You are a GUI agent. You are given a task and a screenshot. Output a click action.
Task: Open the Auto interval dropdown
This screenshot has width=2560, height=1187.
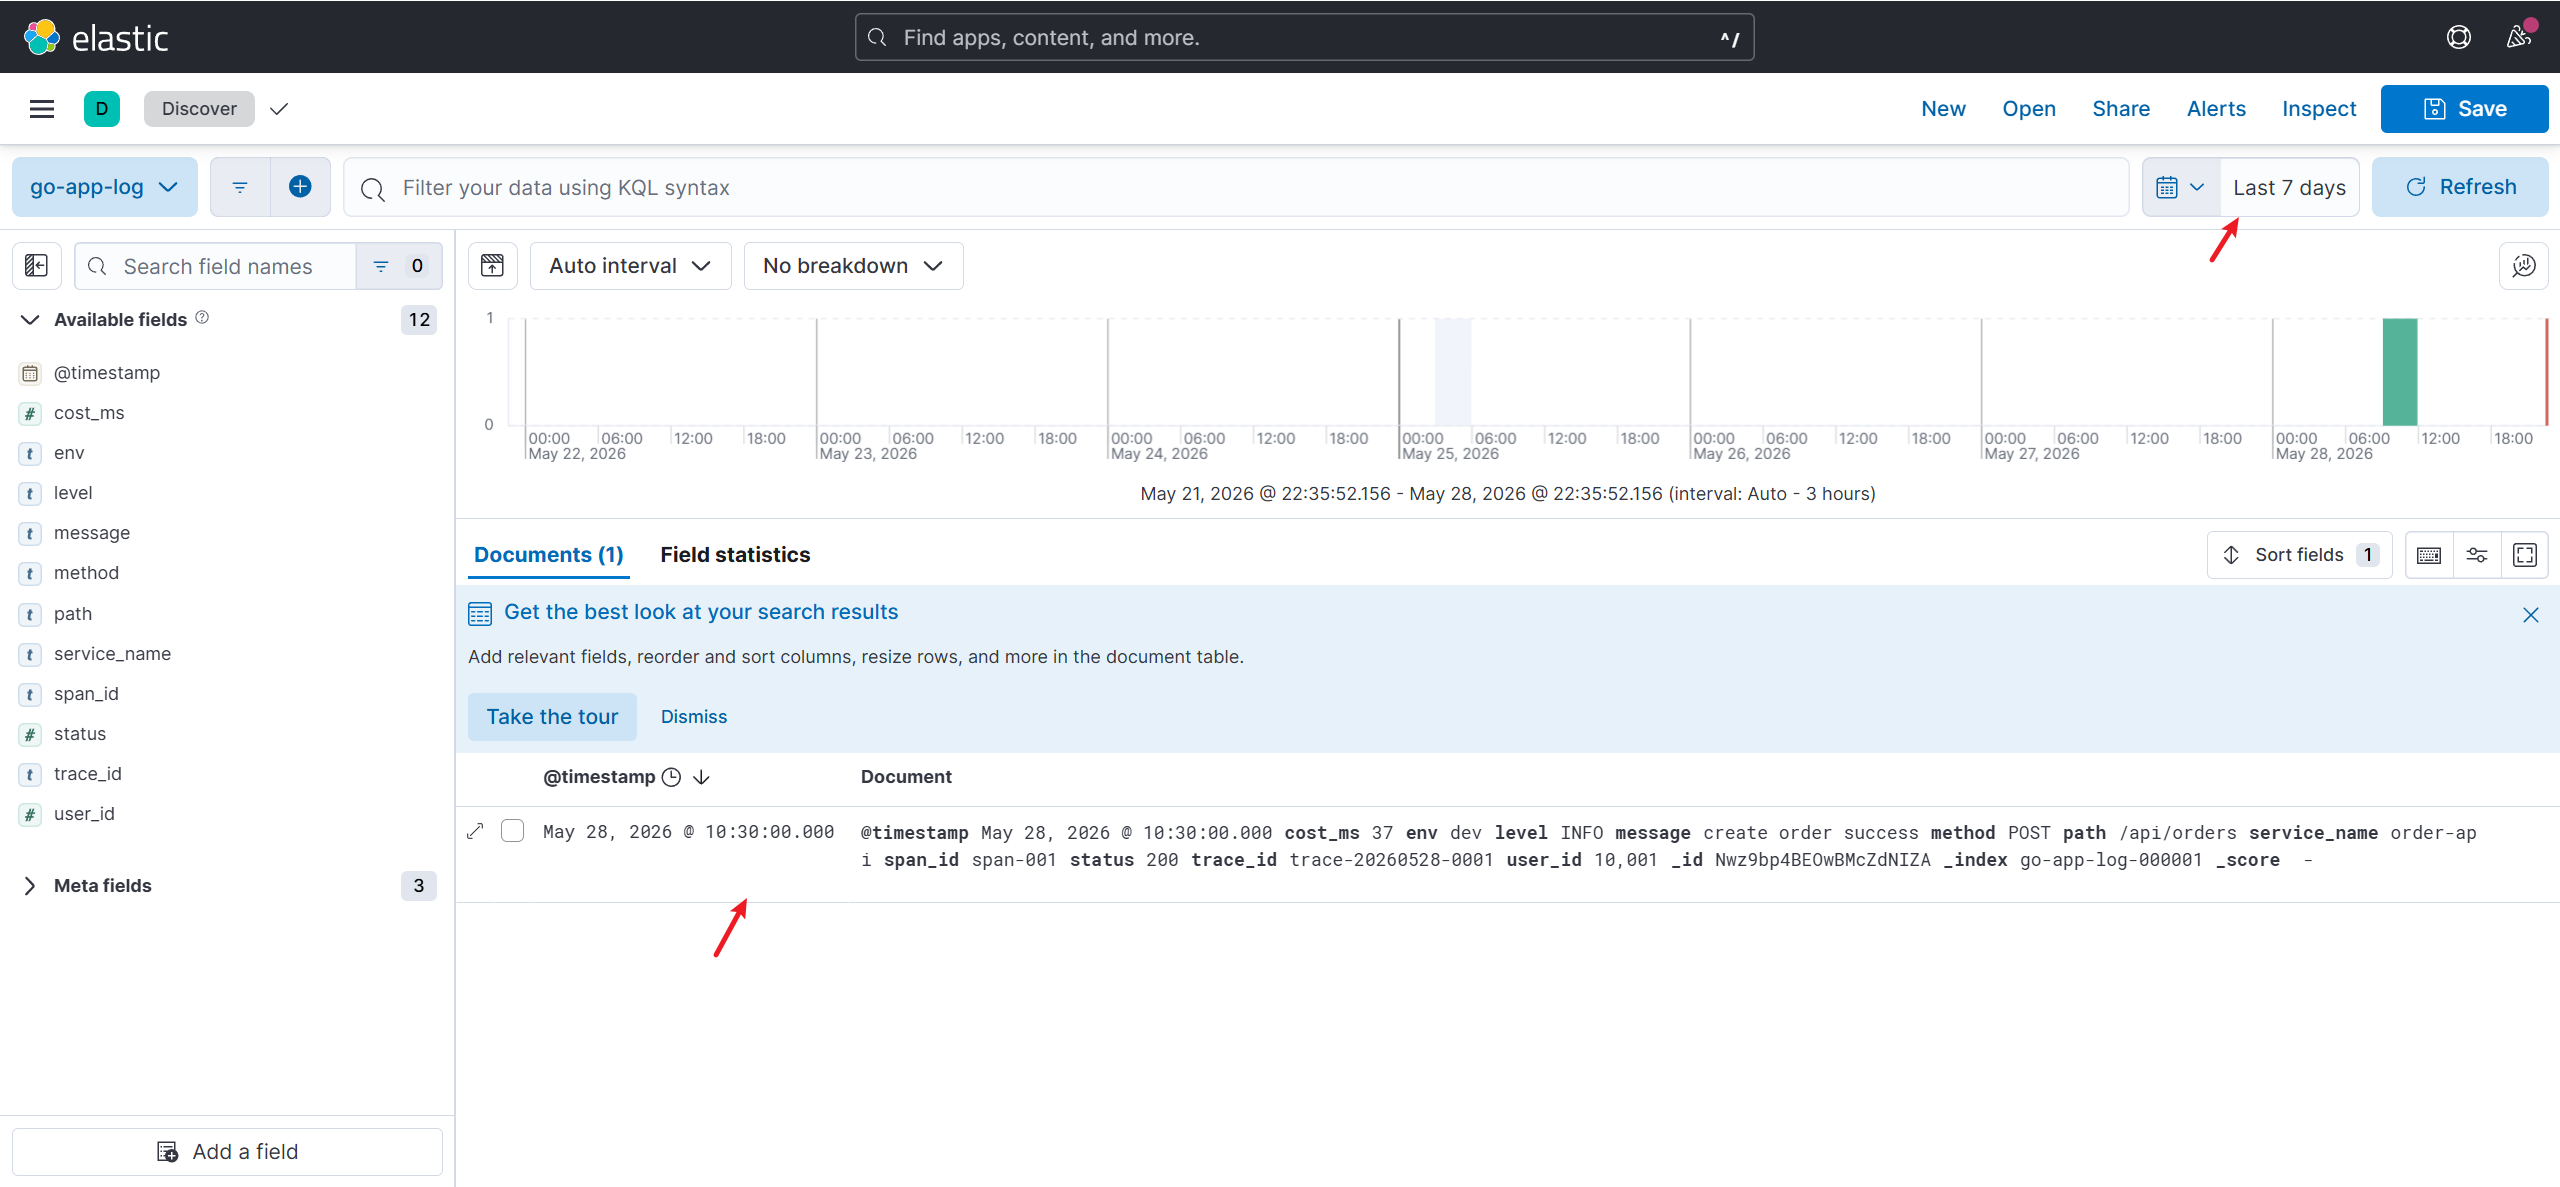631,266
